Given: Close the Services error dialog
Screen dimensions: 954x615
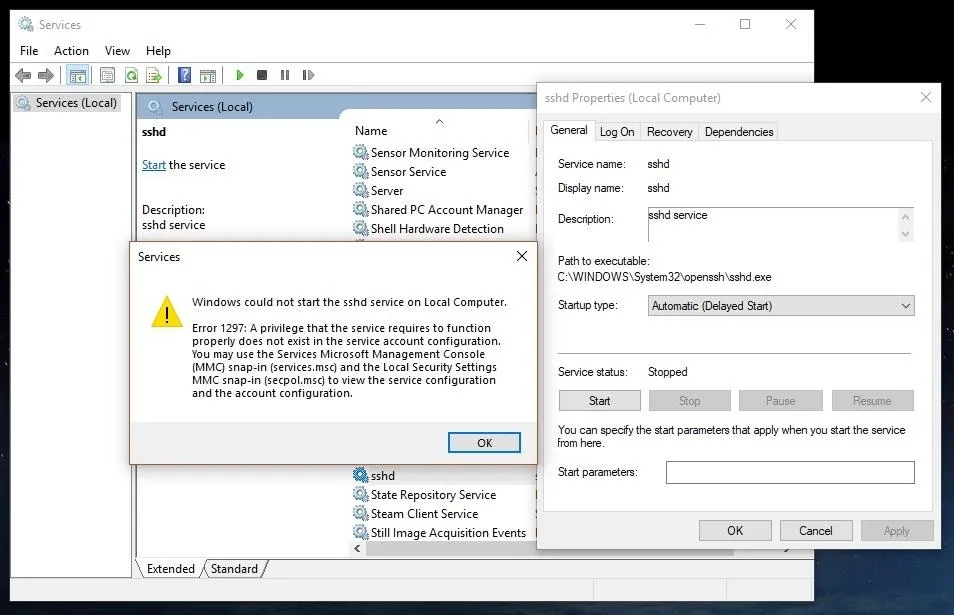Looking at the screenshot, I should tap(521, 256).
